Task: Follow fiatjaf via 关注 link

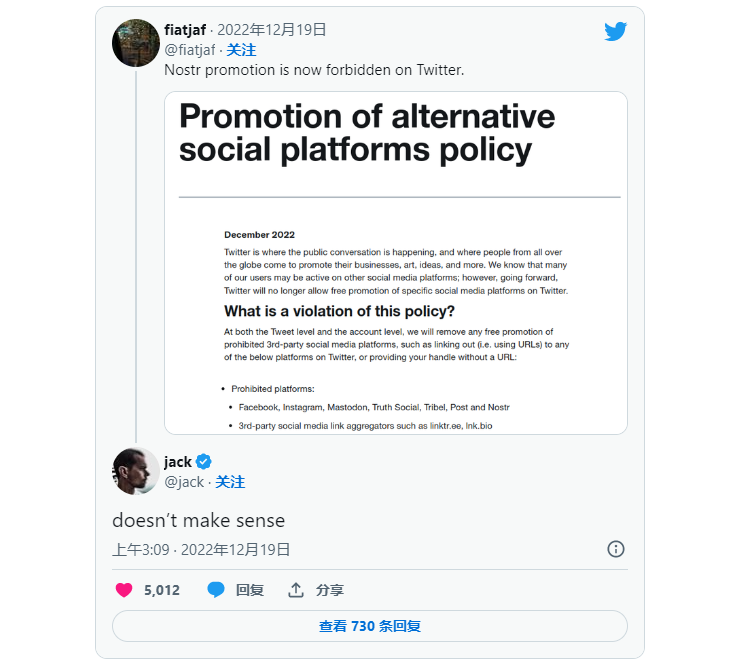Action: pyautogui.click(x=241, y=50)
